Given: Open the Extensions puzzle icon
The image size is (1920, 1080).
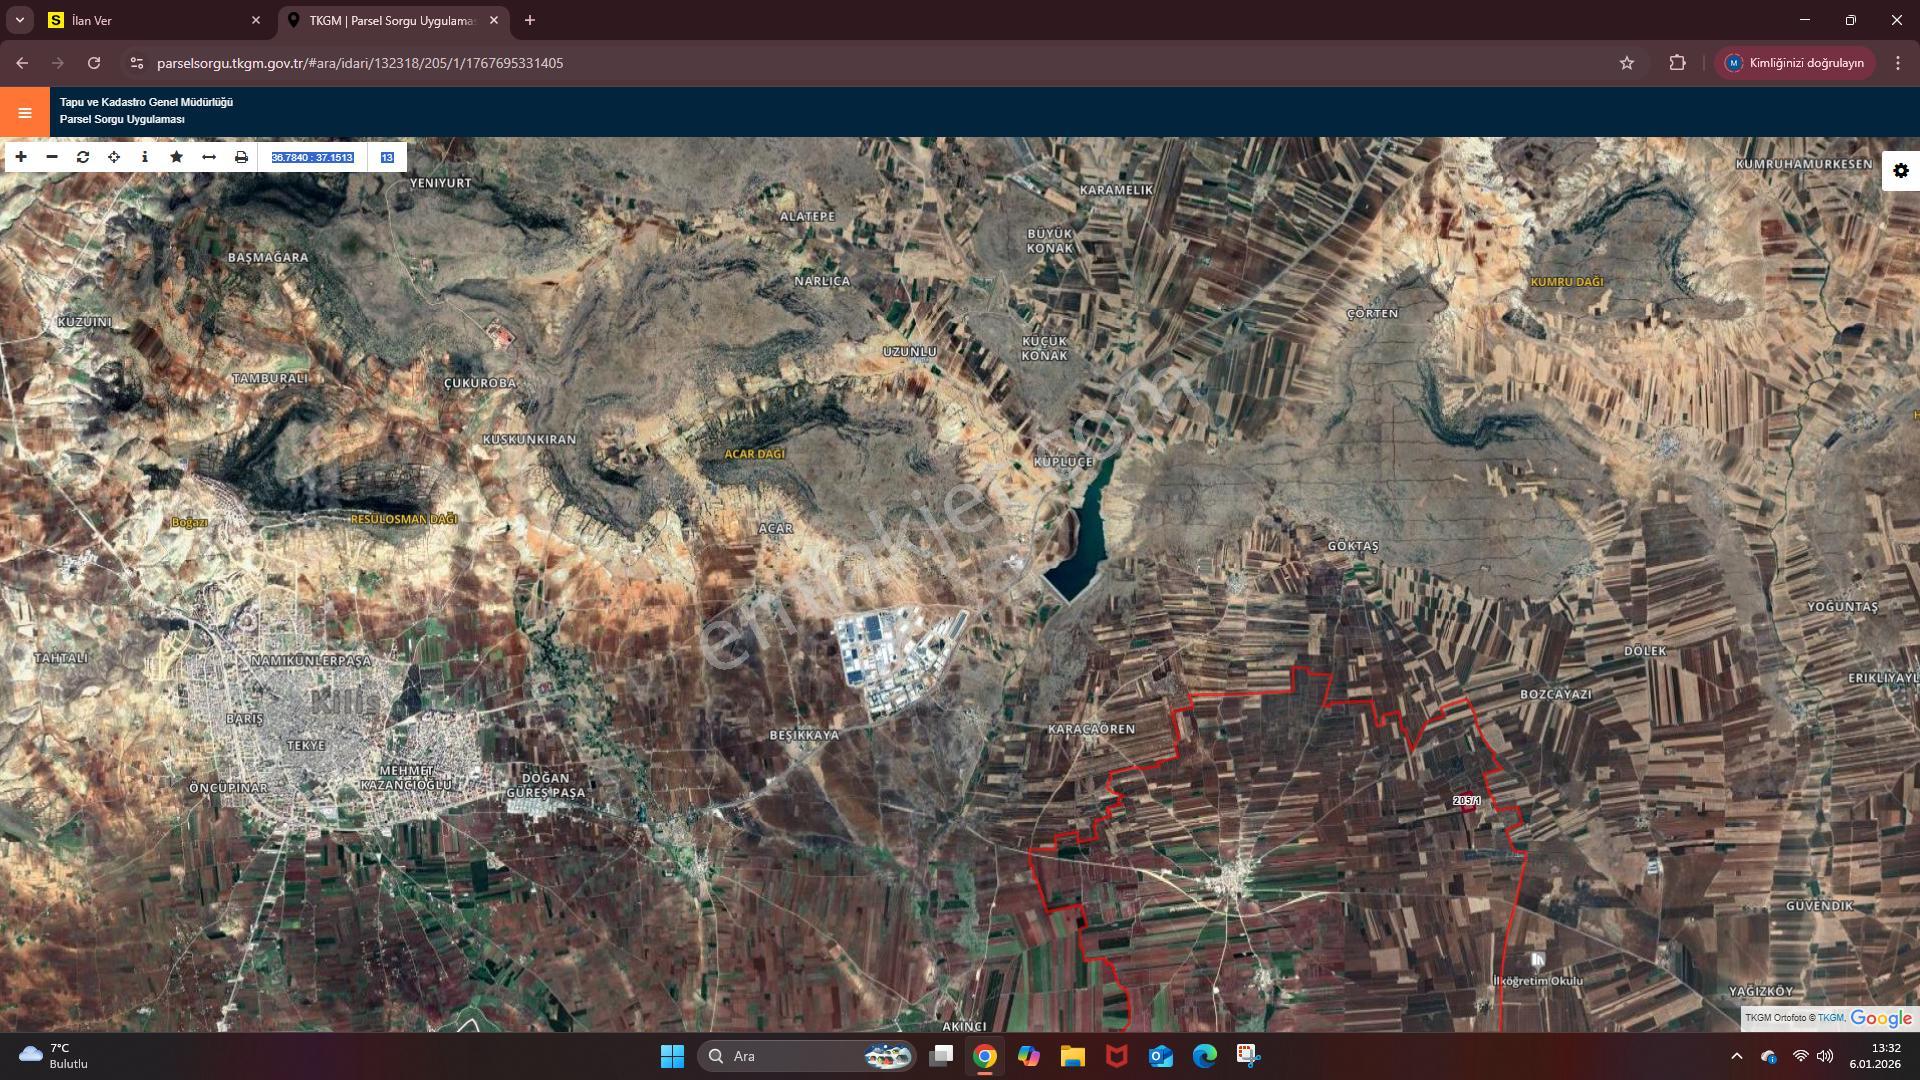Looking at the screenshot, I should click(1677, 63).
